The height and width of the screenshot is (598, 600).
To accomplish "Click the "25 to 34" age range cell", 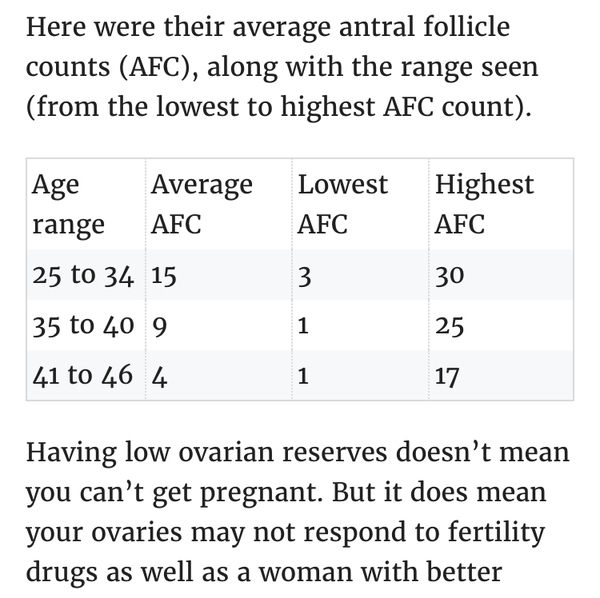I will [x=84, y=275].
